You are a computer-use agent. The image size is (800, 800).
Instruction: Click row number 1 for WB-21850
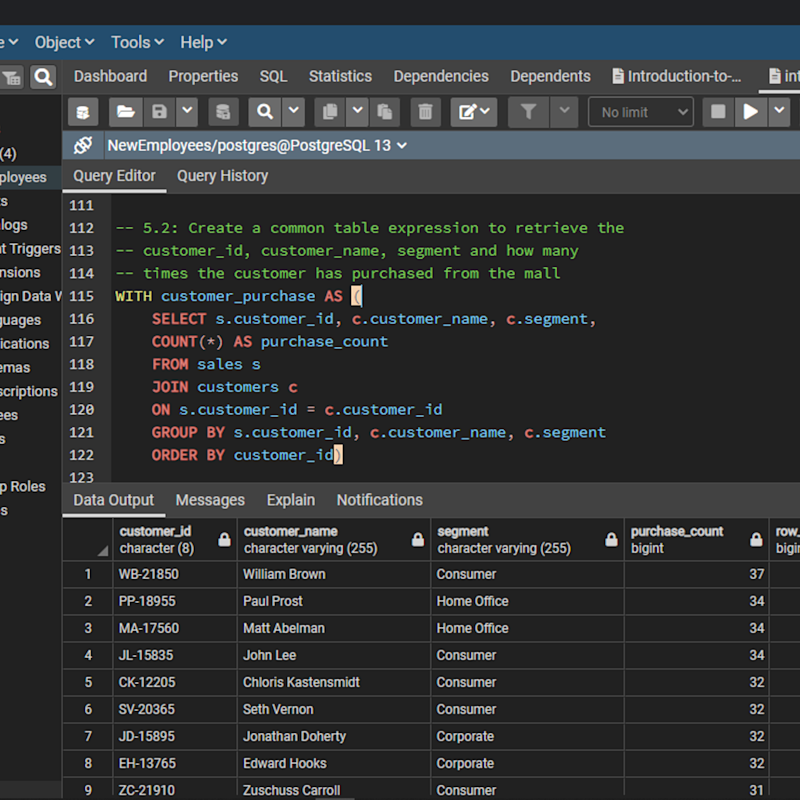tap(87, 574)
